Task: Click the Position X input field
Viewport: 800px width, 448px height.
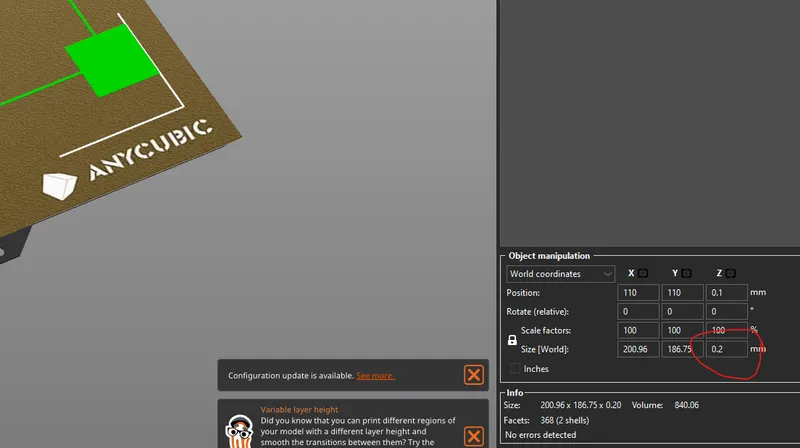Action: click(x=638, y=293)
